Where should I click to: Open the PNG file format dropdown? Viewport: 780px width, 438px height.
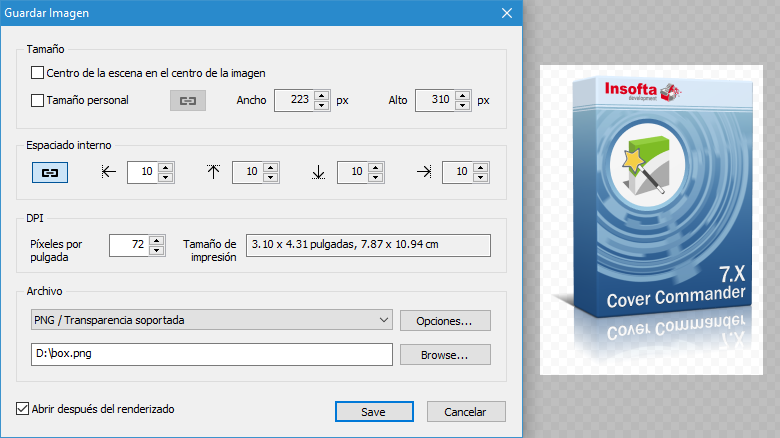point(211,320)
